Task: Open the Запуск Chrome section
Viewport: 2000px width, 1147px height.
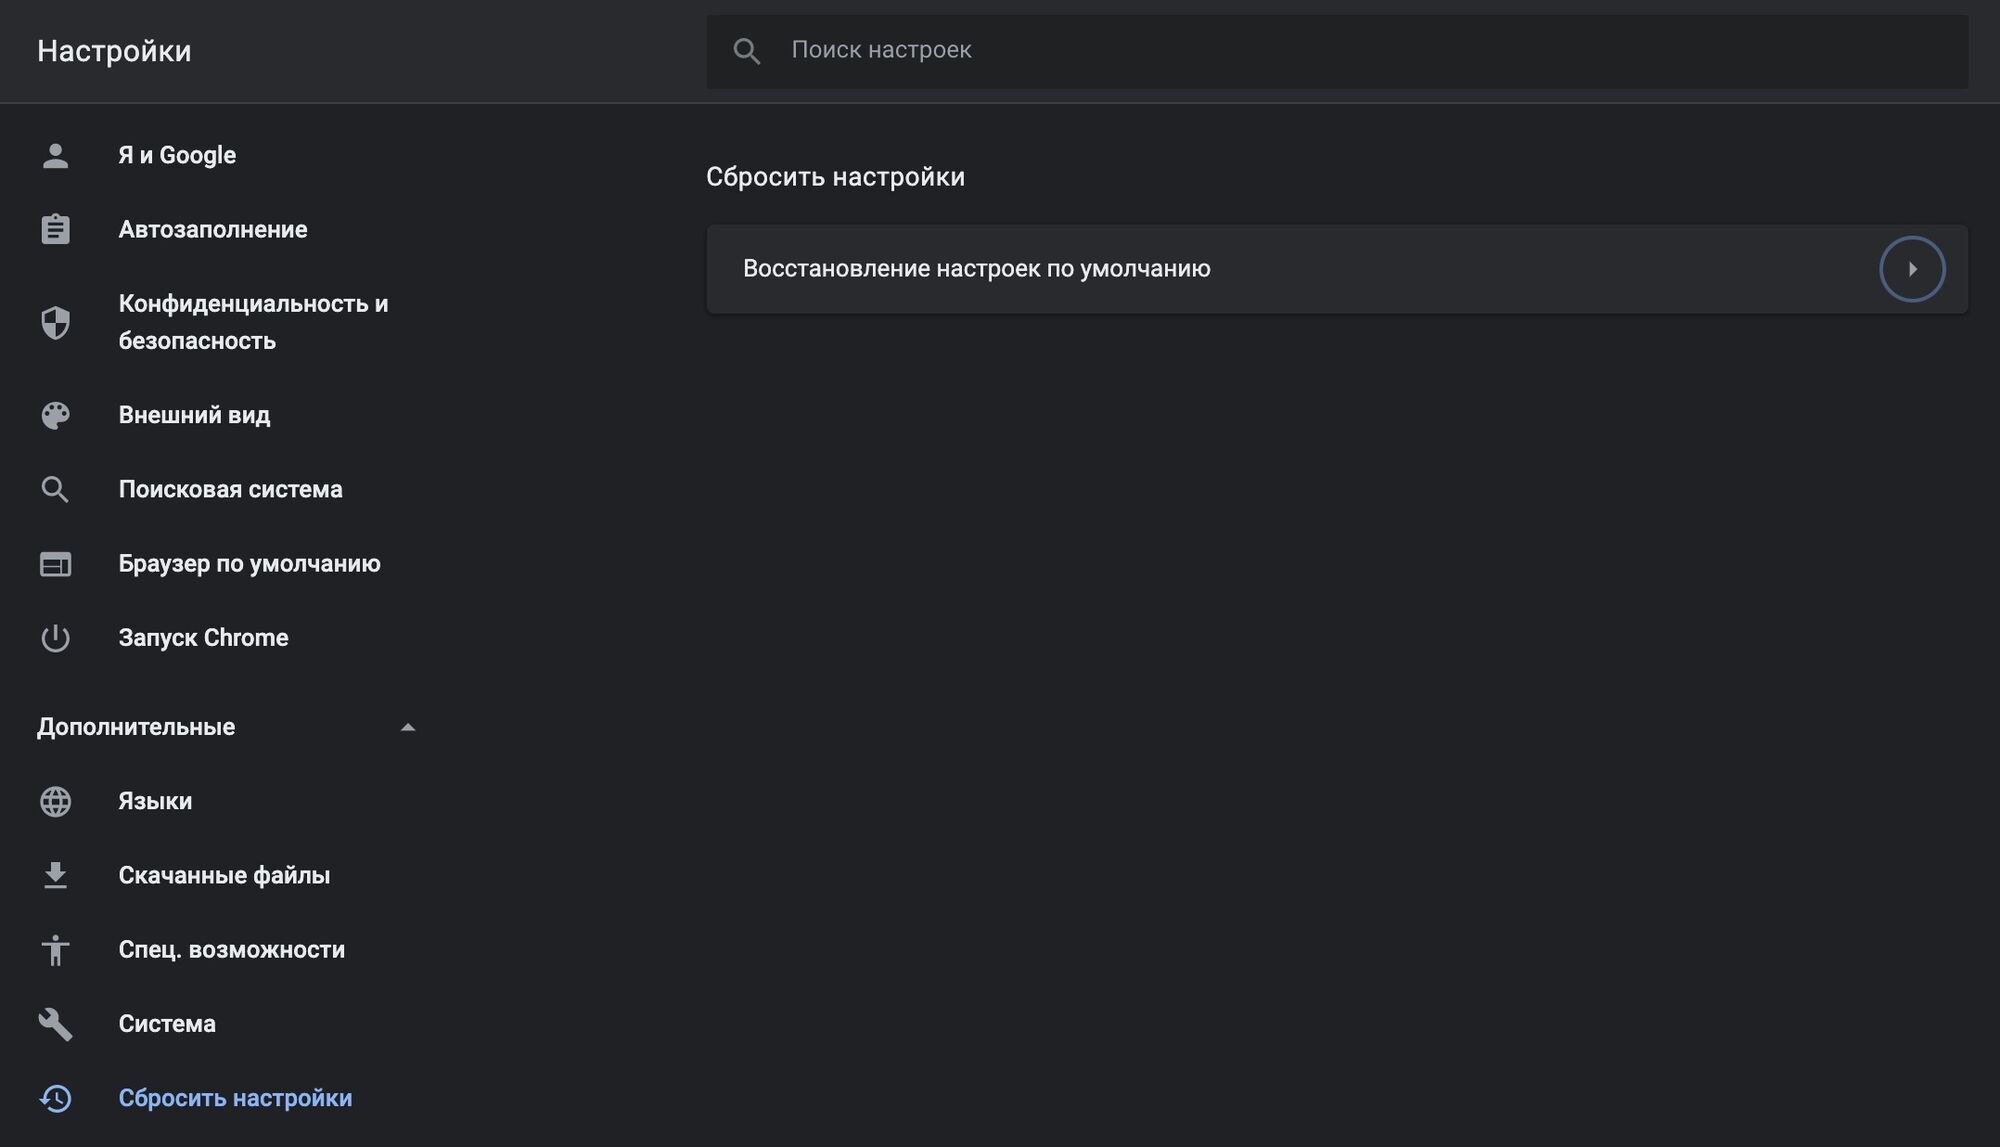Action: point(203,638)
